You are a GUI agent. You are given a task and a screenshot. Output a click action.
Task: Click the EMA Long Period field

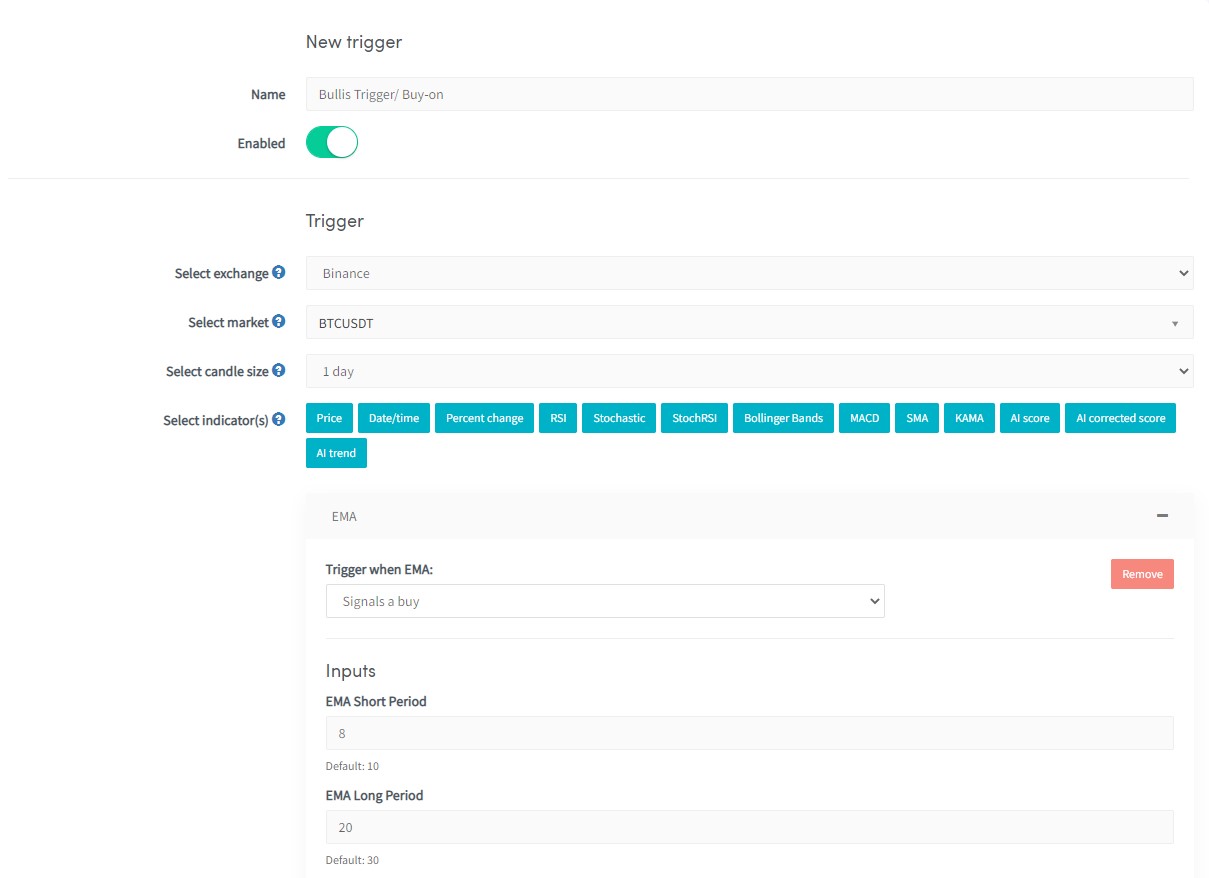click(749, 827)
